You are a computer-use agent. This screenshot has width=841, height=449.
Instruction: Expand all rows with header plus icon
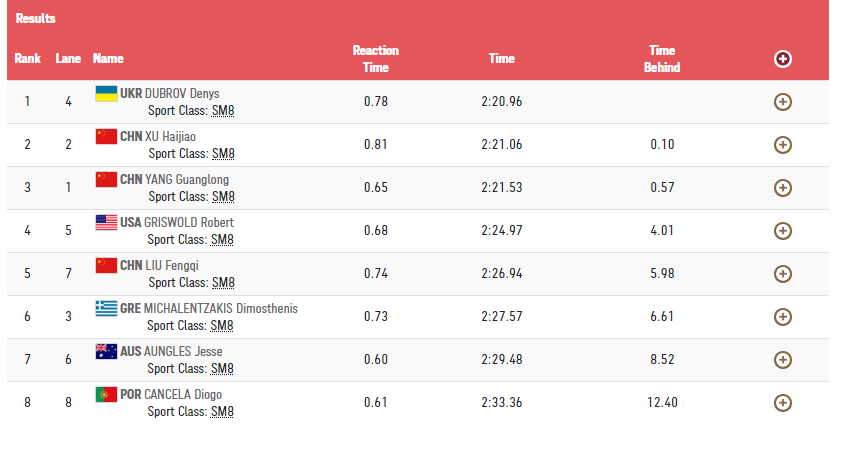[x=783, y=59]
